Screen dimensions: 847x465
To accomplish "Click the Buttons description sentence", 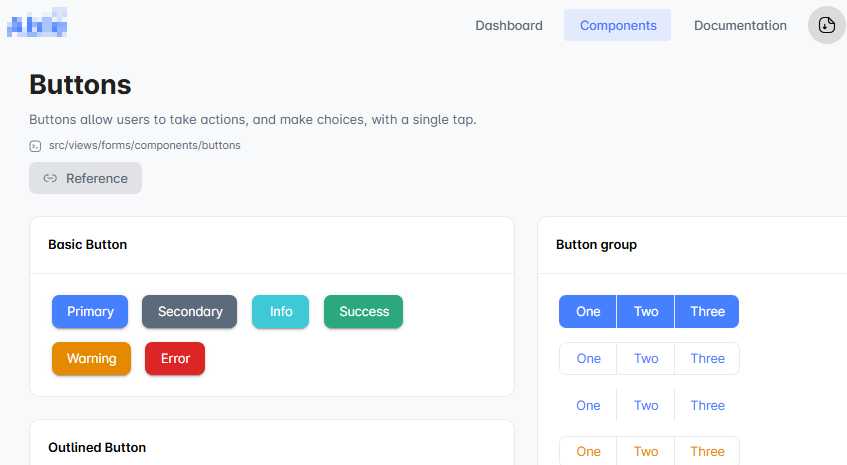I will click(x=253, y=119).
